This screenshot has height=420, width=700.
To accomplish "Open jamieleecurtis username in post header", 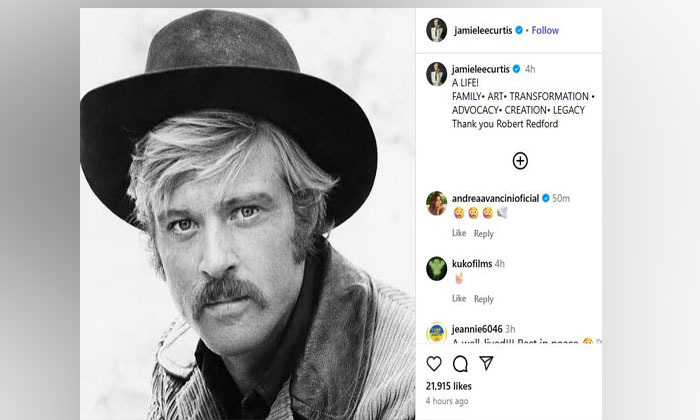I will click(x=484, y=30).
